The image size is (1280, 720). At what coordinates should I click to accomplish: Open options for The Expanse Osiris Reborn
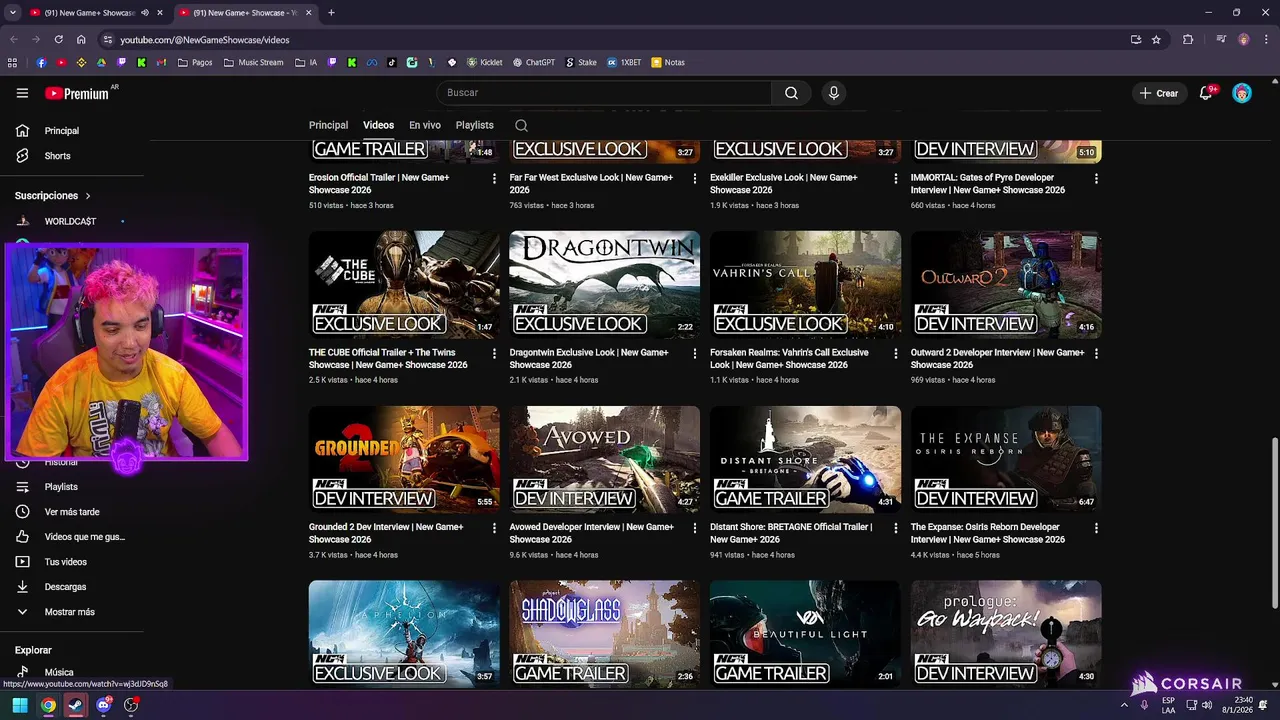1096,528
